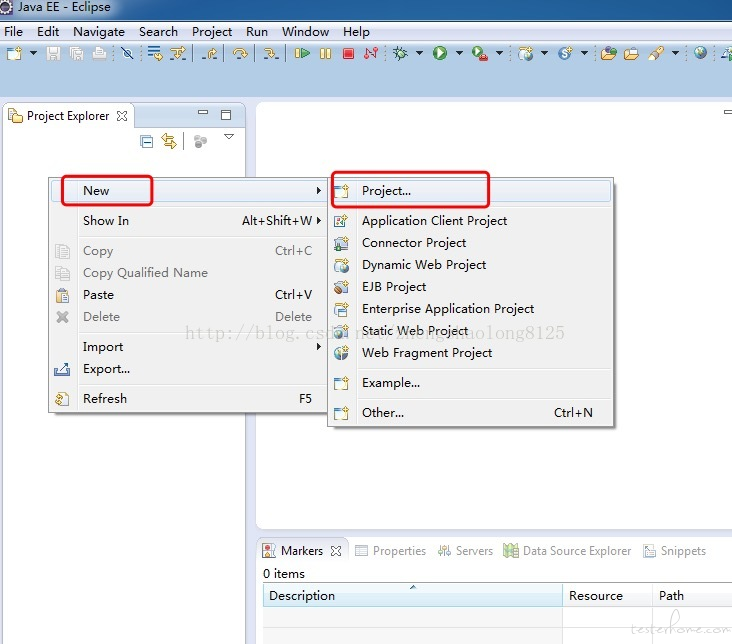
Task: Select EJB Project
Action: click(471, 287)
